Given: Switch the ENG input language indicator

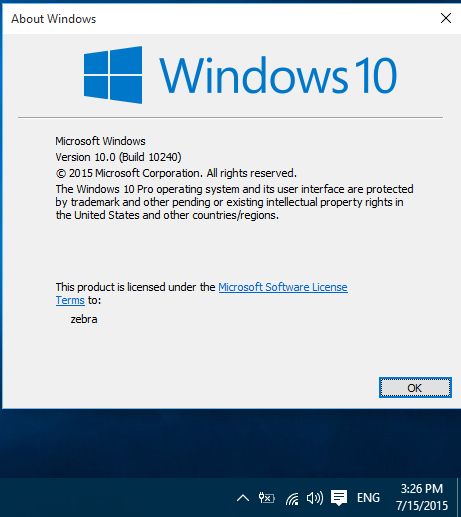Looking at the screenshot, I should pos(368,498).
